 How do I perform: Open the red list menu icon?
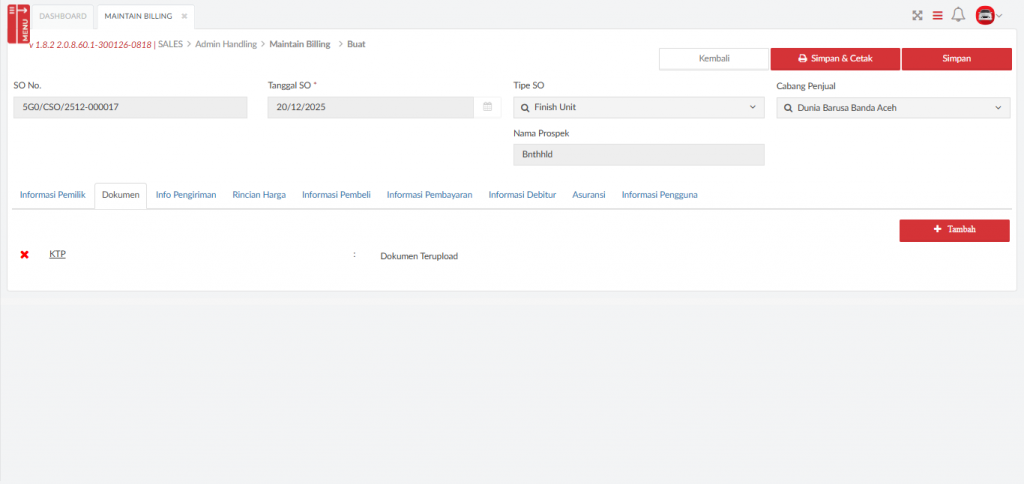tap(937, 15)
